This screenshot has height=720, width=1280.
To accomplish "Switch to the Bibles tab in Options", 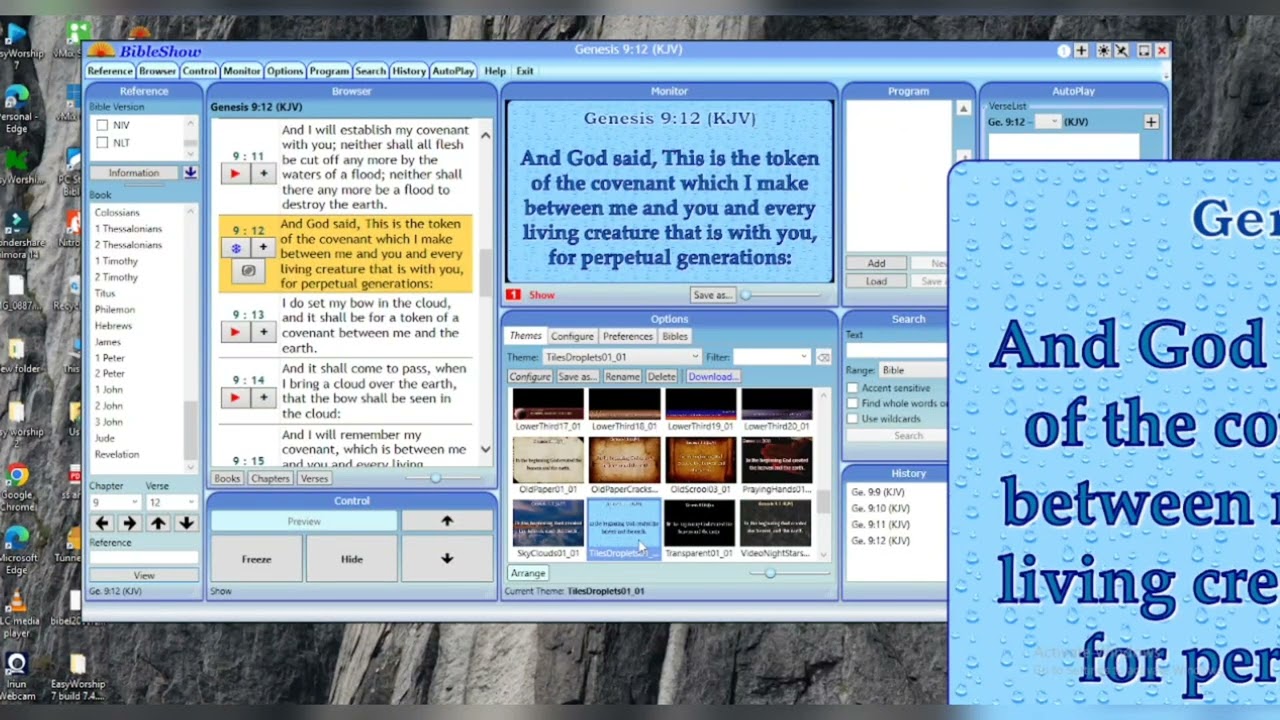I will point(675,336).
